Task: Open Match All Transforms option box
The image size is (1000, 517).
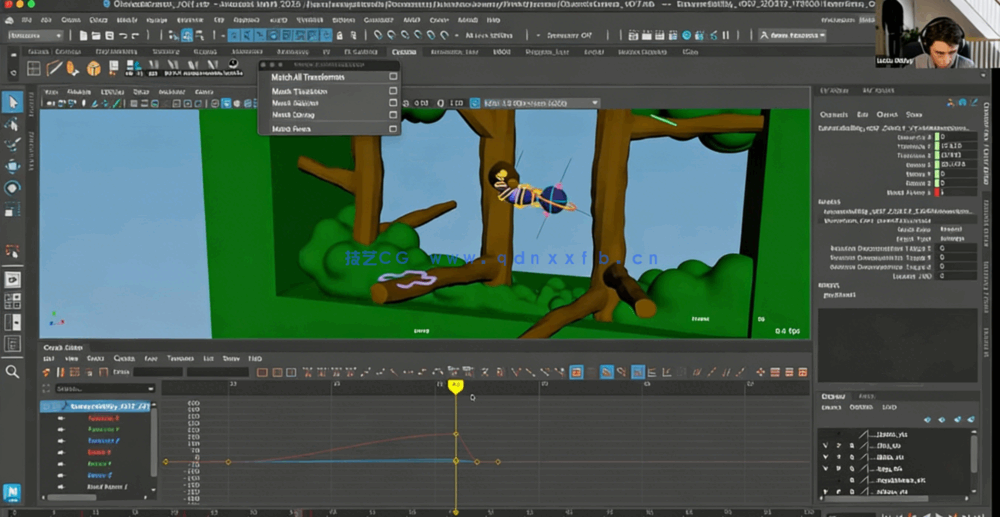Action: coord(393,77)
